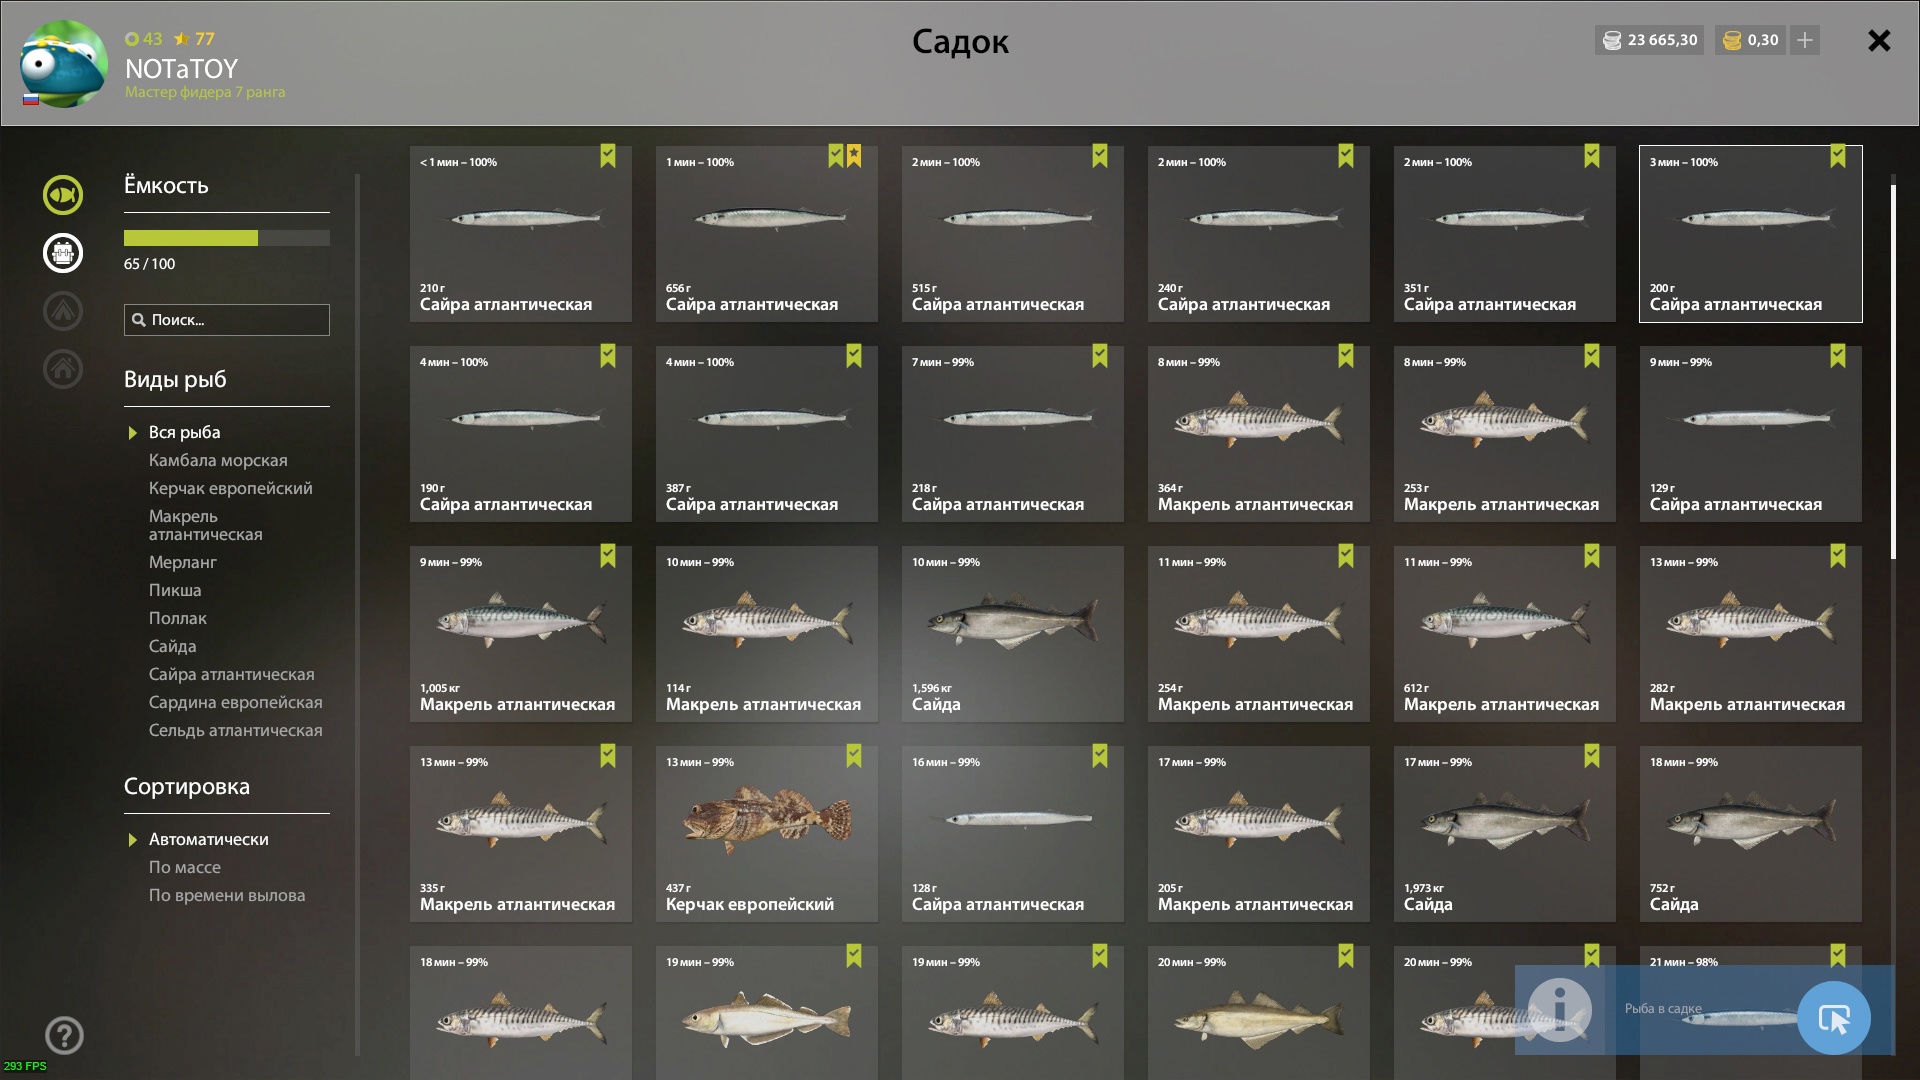The width and height of the screenshot is (1920, 1080).
Task: Open the help question mark icon
Action: pos(64,1035)
